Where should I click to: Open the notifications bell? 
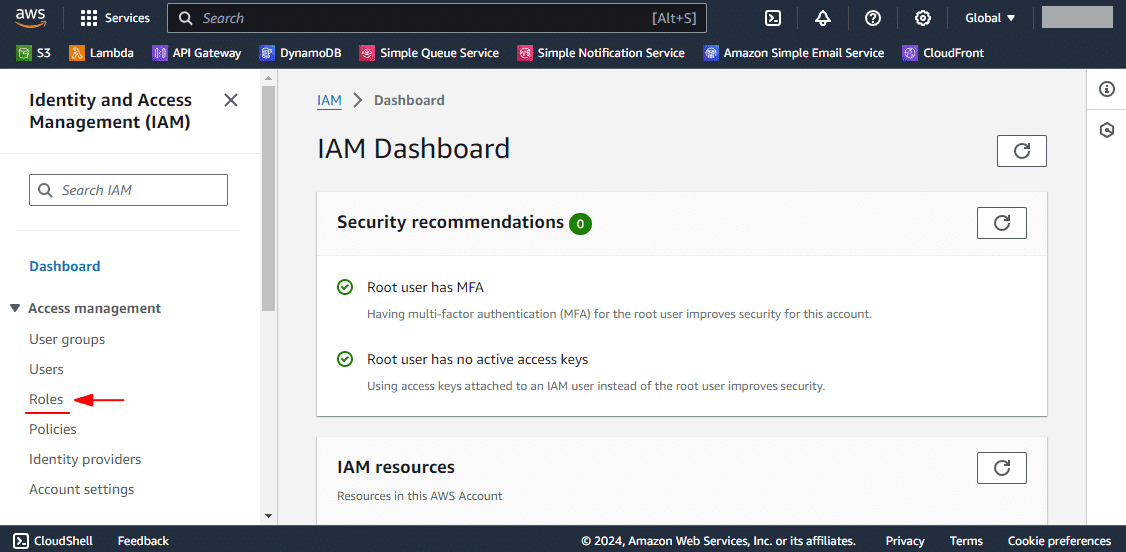click(823, 18)
